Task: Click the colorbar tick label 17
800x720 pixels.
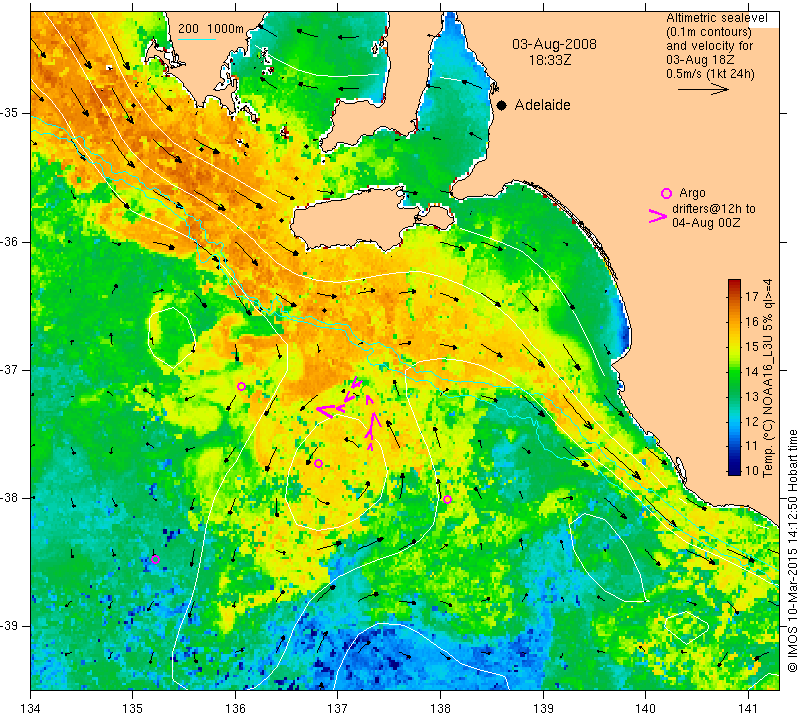Action: point(752,296)
